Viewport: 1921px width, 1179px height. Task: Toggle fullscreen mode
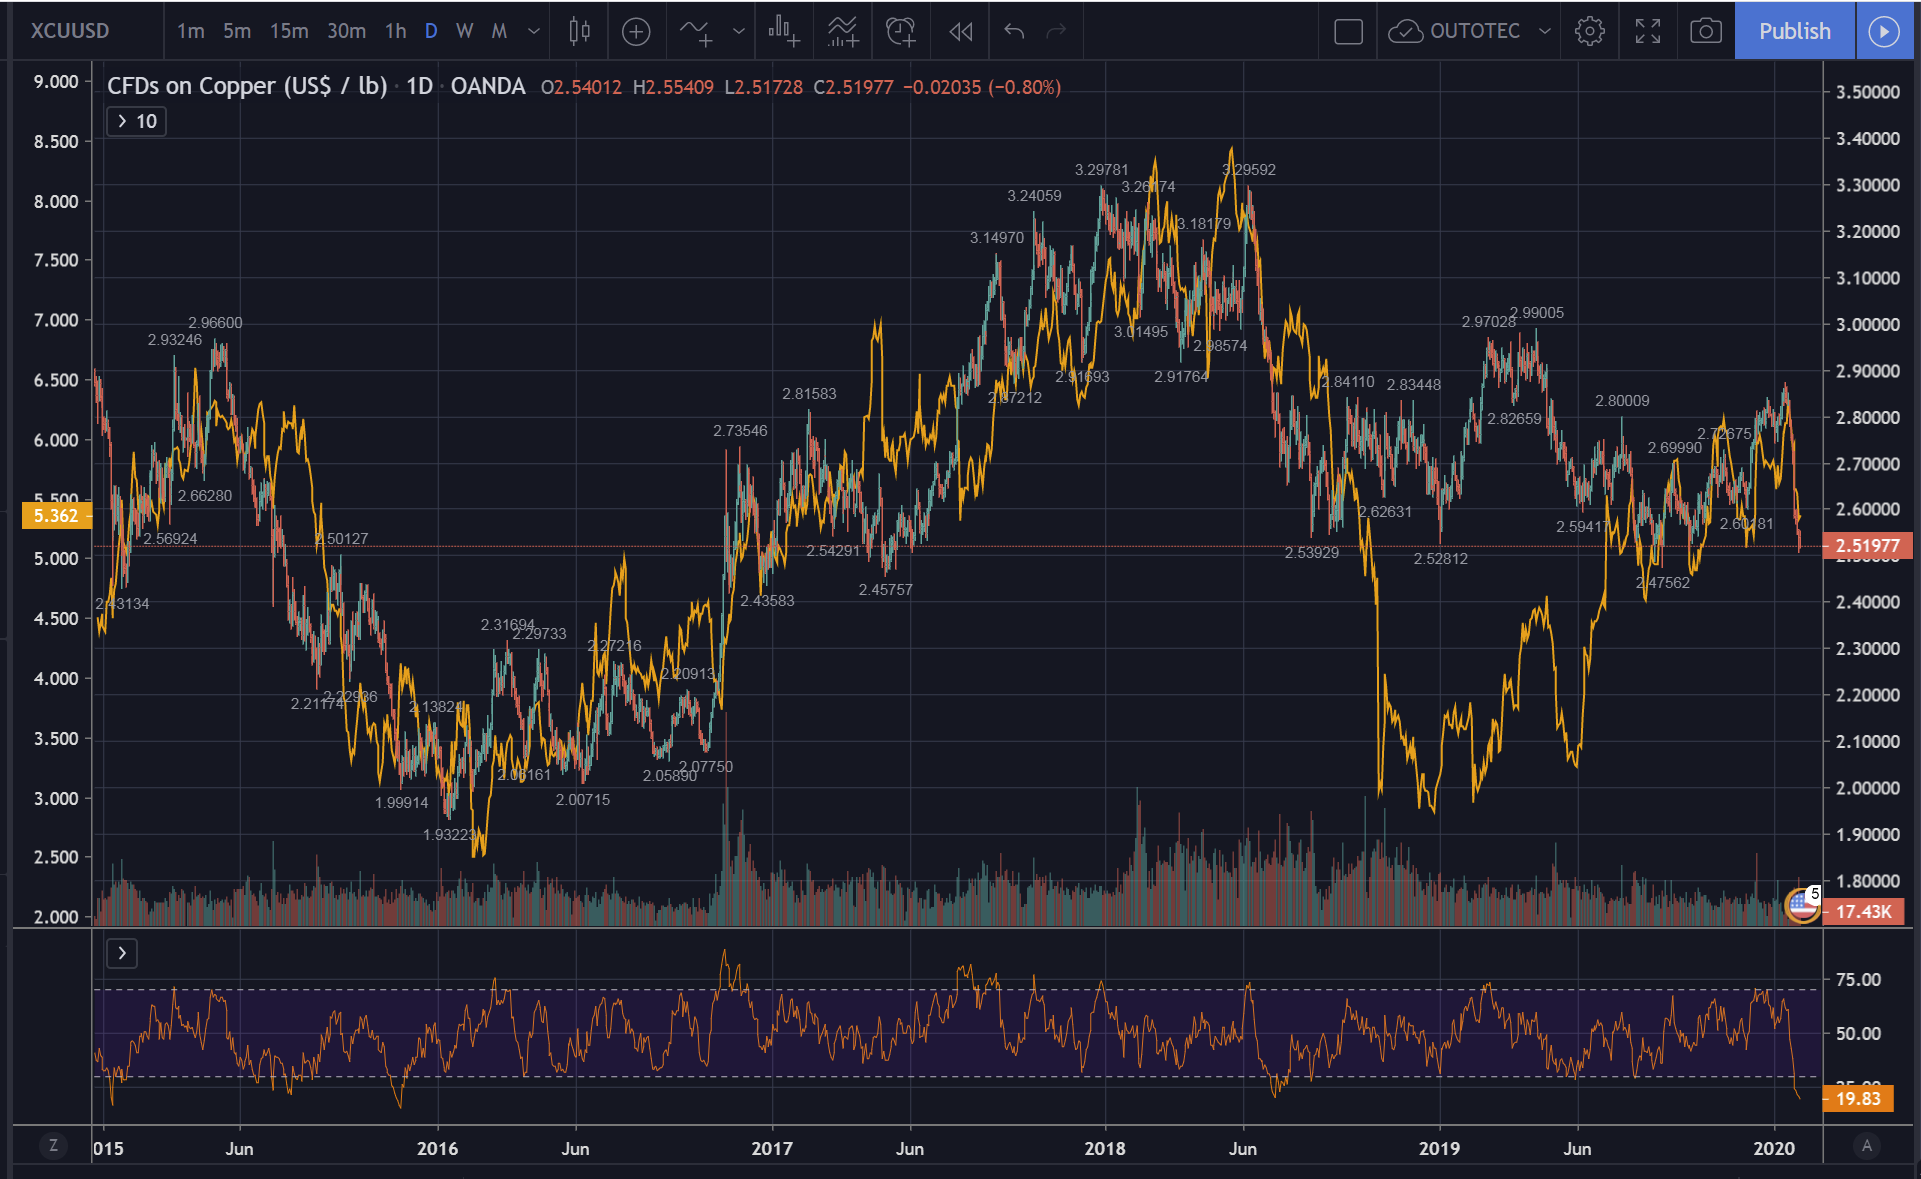[x=1647, y=31]
